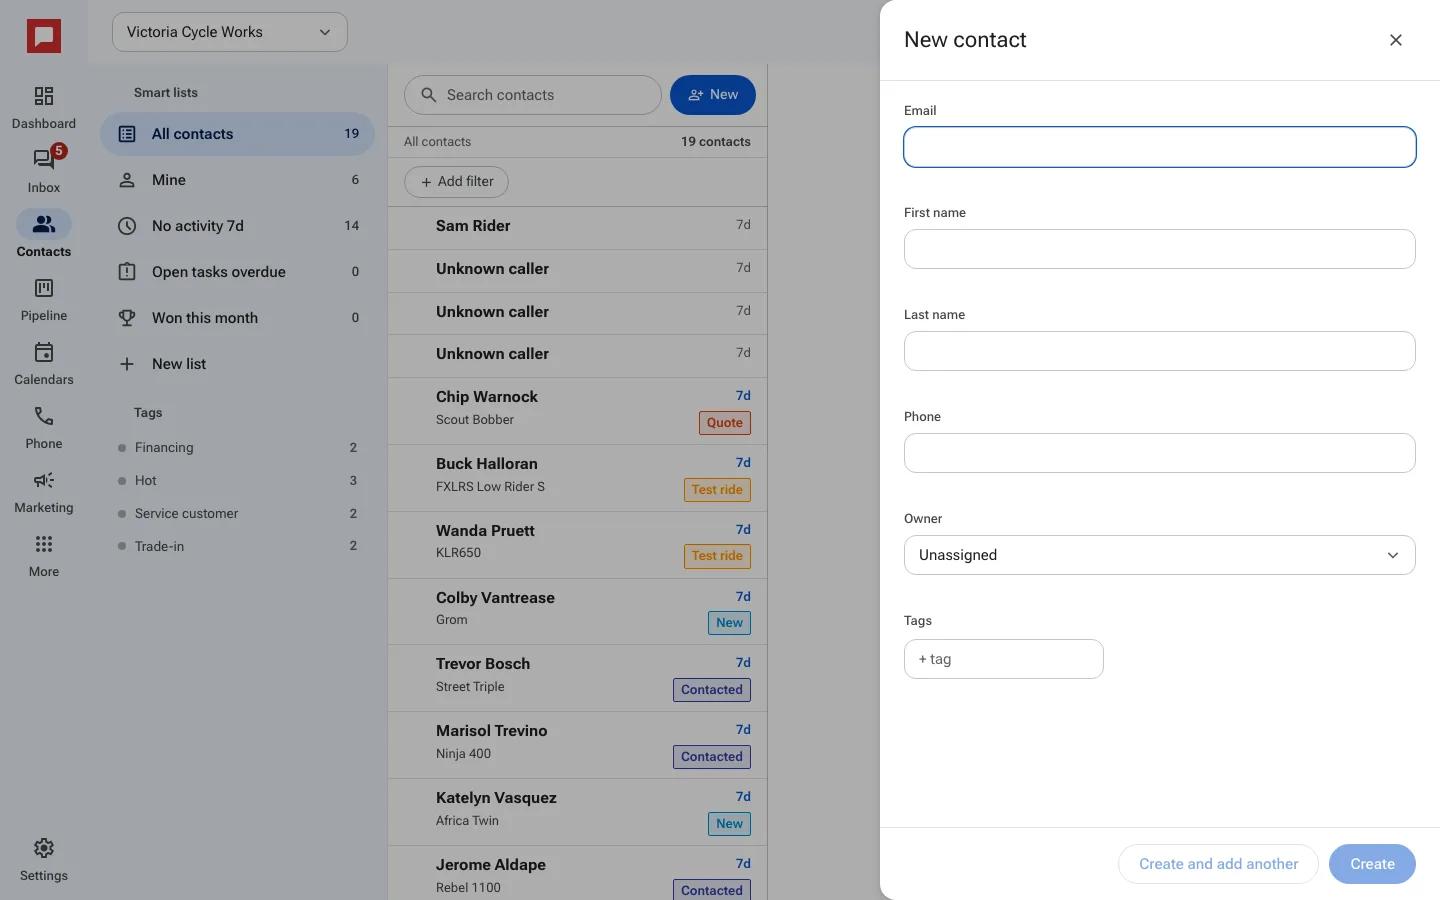This screenshot has height=900, width=1440.
Task: Select the Mine smart list
Action: click(237, 180)
